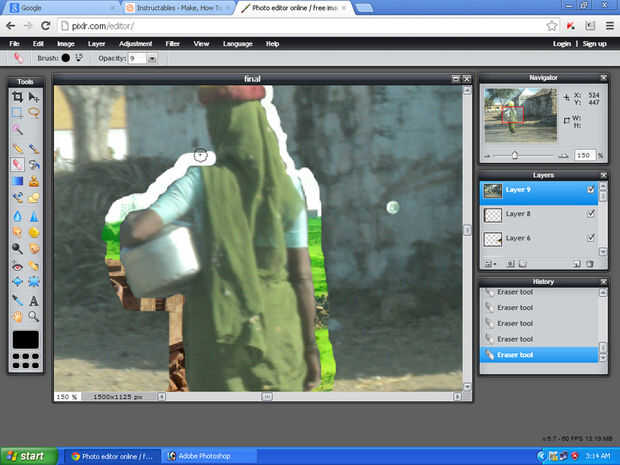
Task: Click the Login link
Action: [562, 43]
